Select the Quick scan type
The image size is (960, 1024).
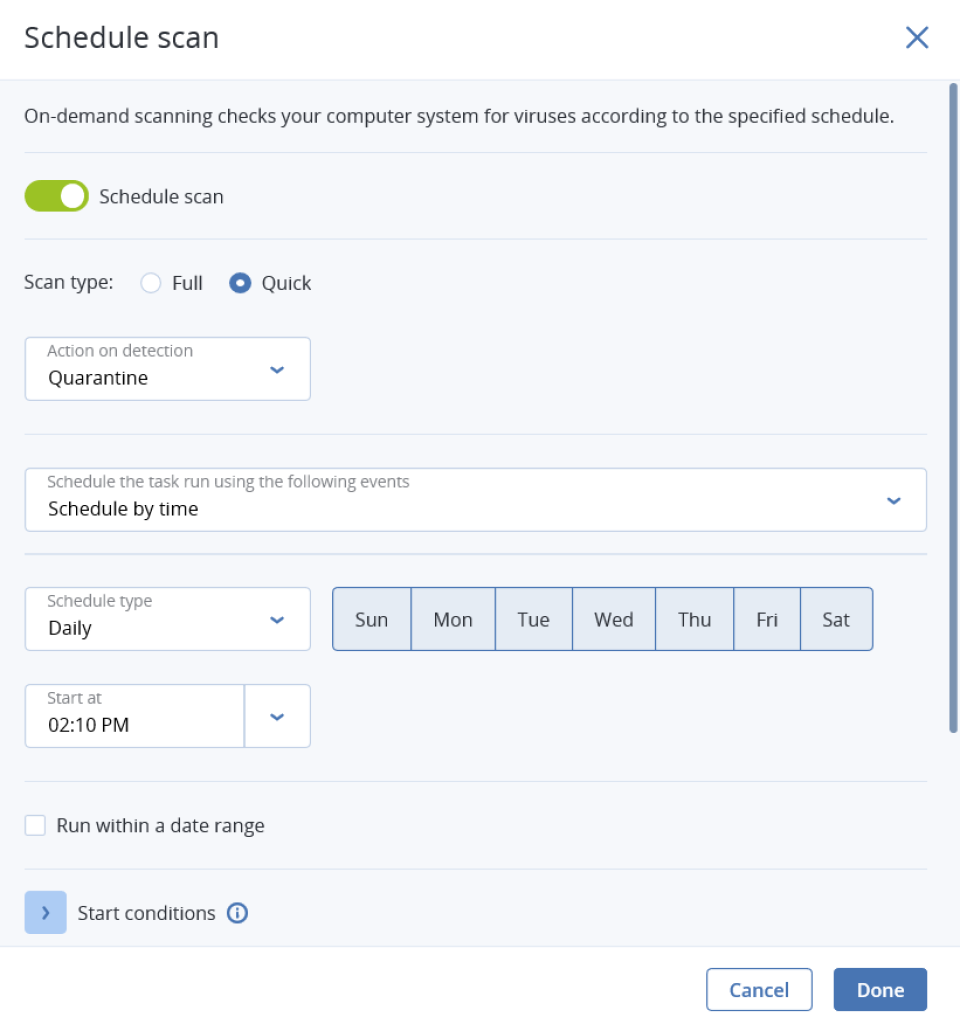(x=240, y=283)
